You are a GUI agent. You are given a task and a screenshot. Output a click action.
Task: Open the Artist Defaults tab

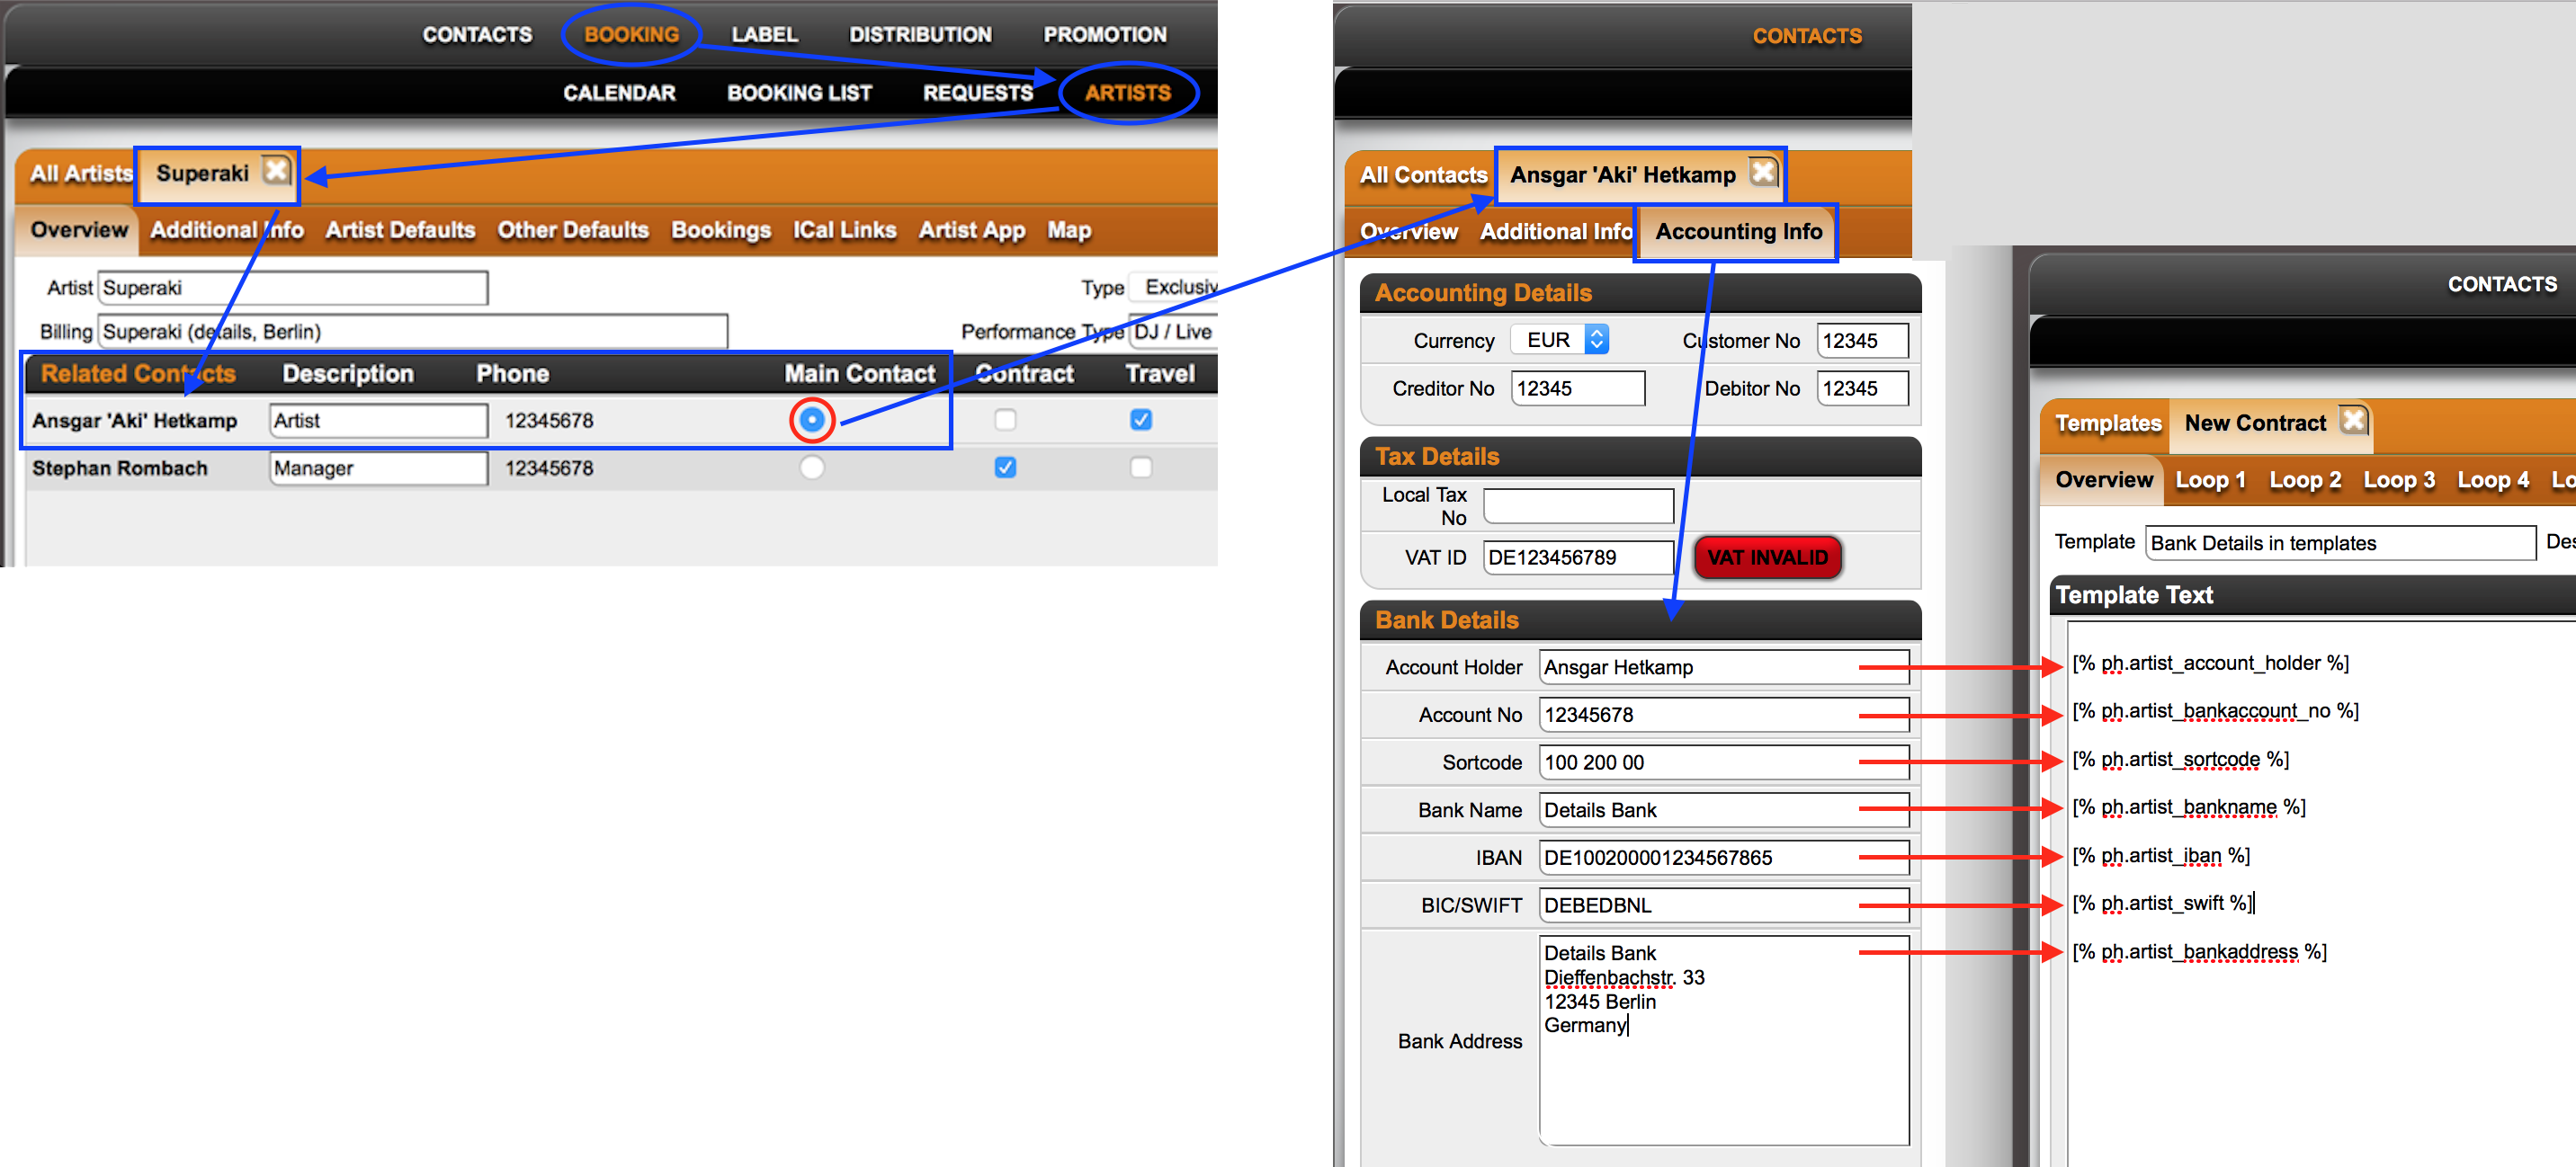tap(400, 230)
